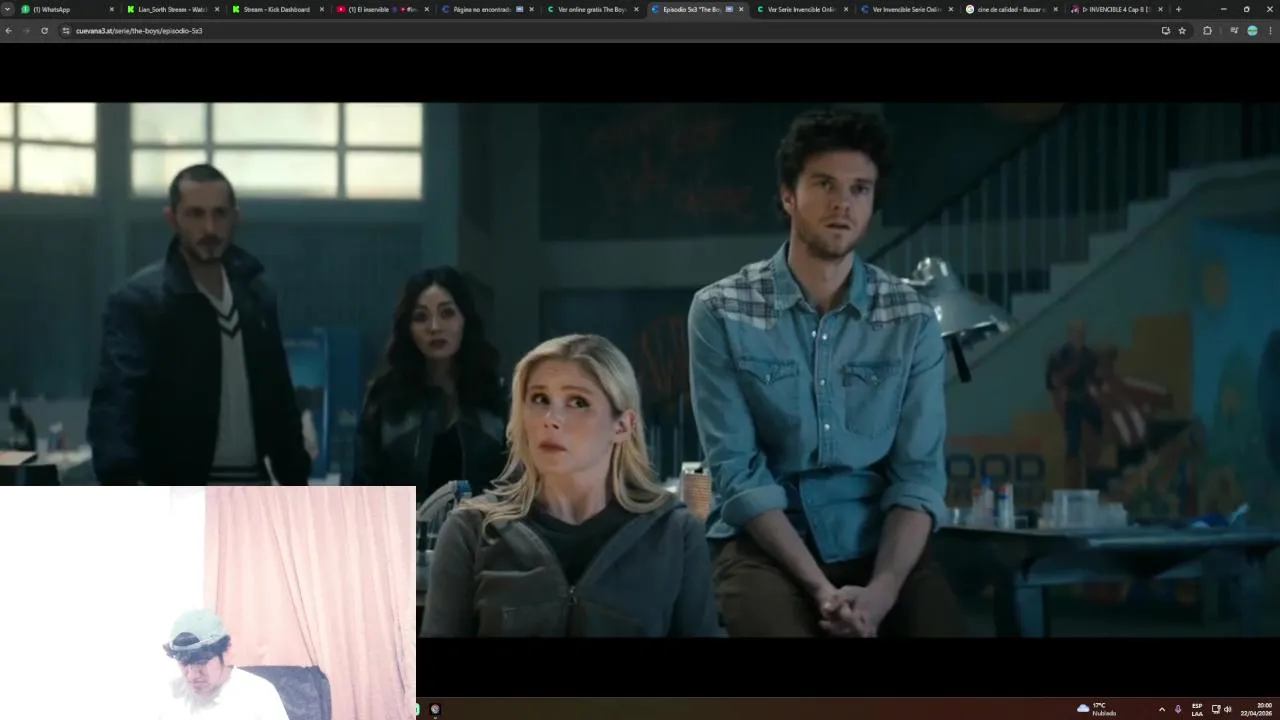Close the Ver online gratis The Boys tab

(636, 9)
